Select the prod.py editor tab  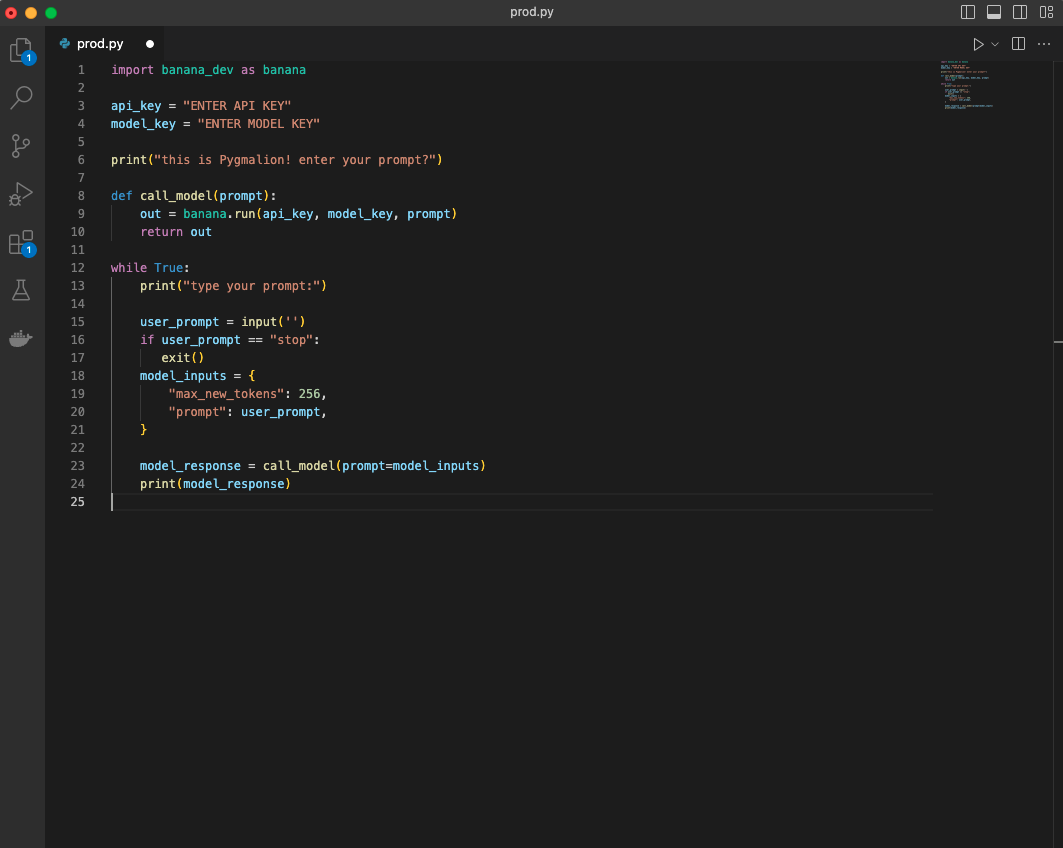point(100,44)
